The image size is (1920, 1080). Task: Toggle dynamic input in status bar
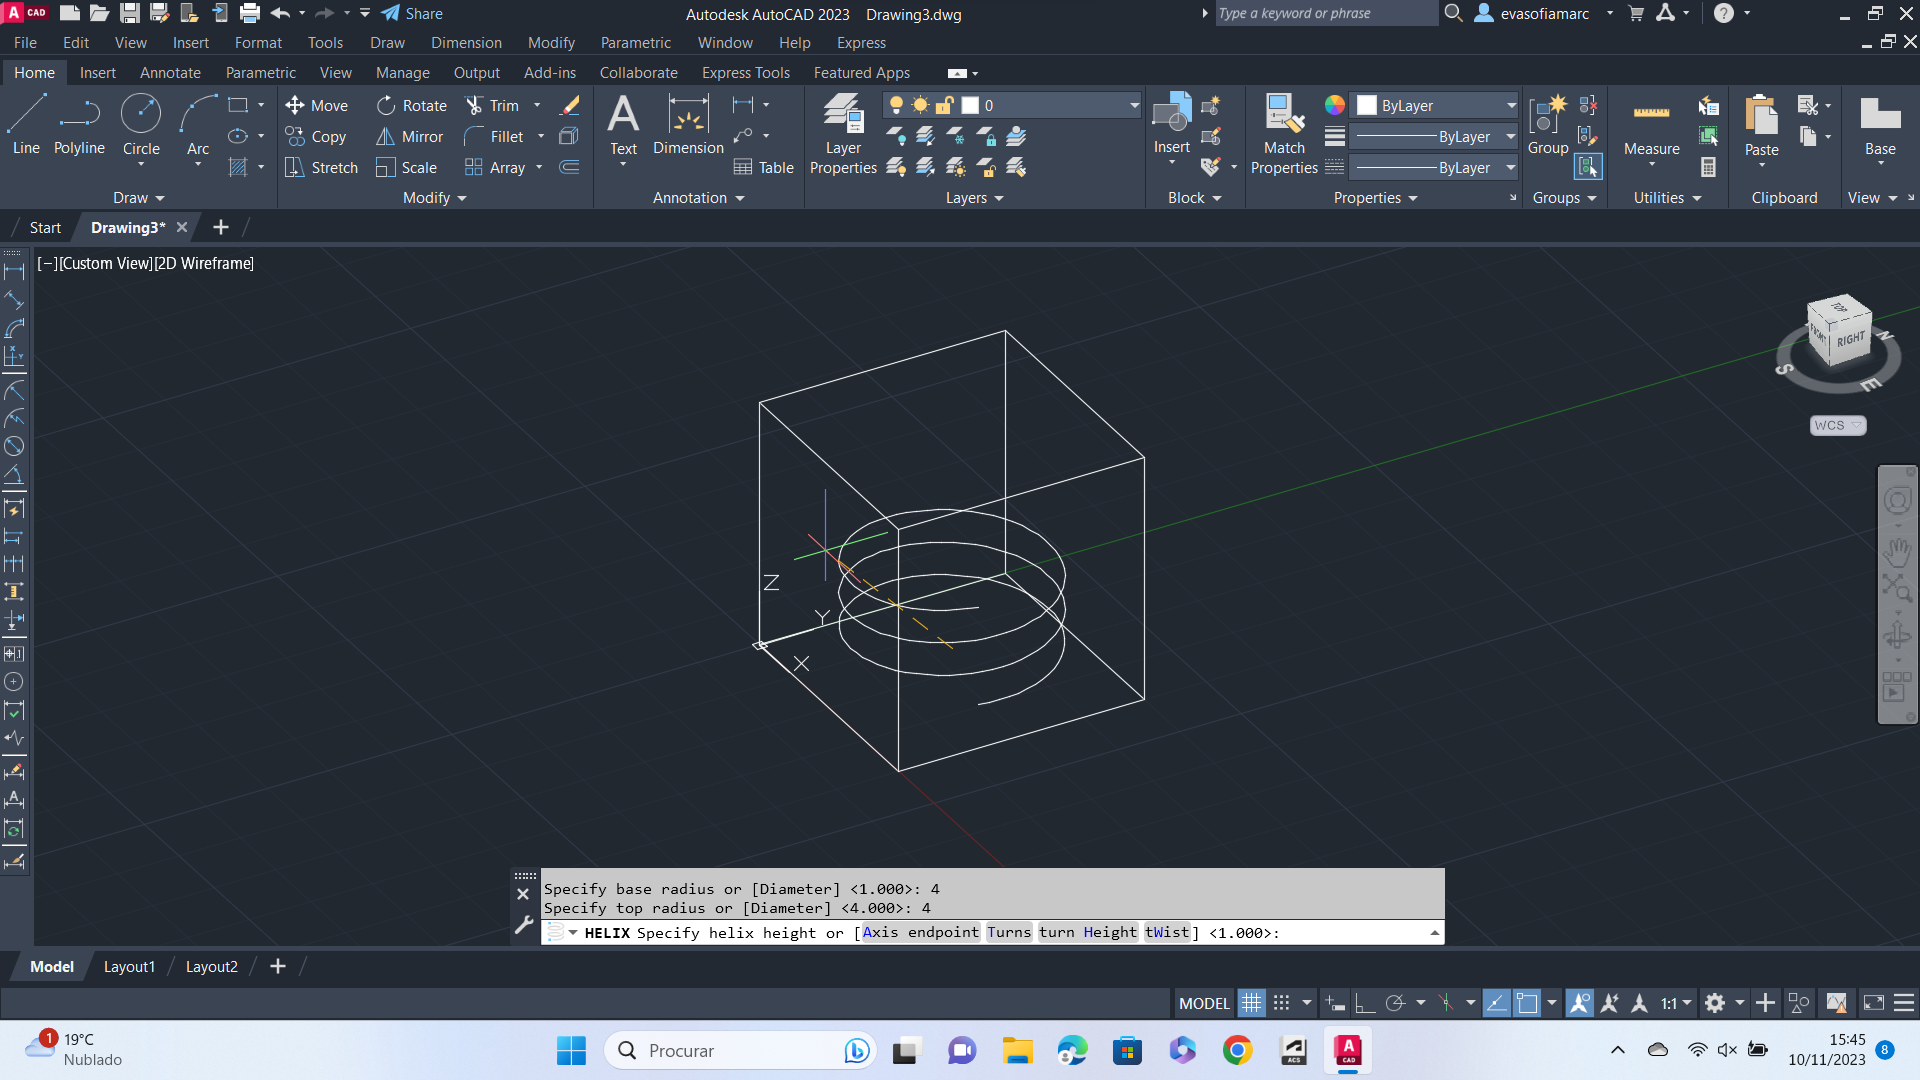(x=1335, y=1003)
